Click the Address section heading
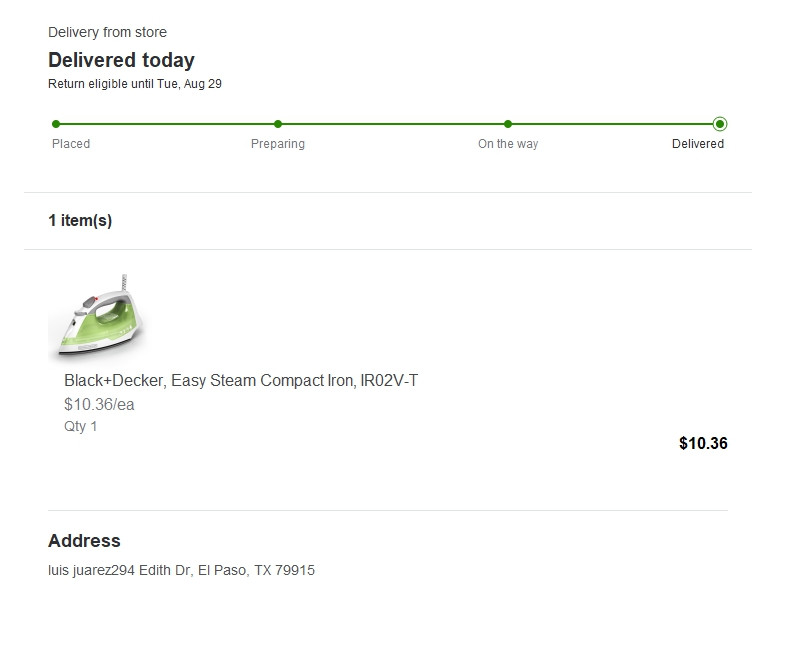 coord(84,541)
